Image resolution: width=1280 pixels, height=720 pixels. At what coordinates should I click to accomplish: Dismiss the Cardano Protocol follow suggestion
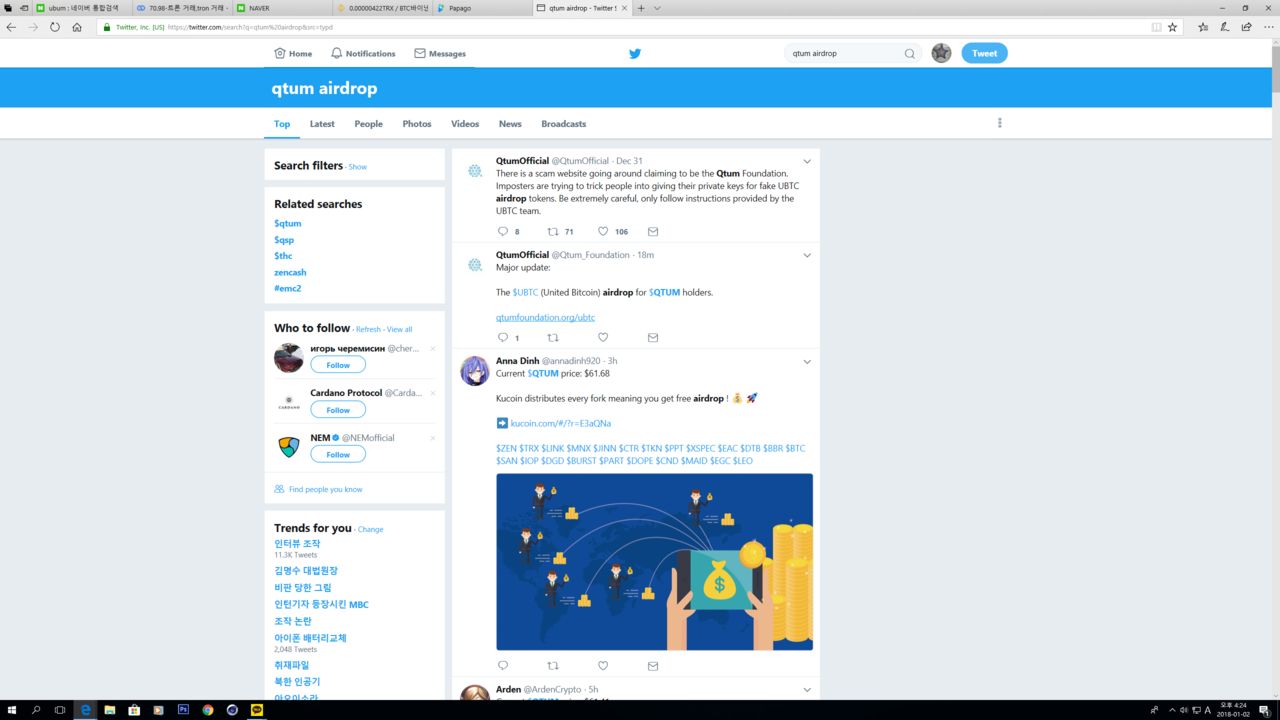pos(432,393)
